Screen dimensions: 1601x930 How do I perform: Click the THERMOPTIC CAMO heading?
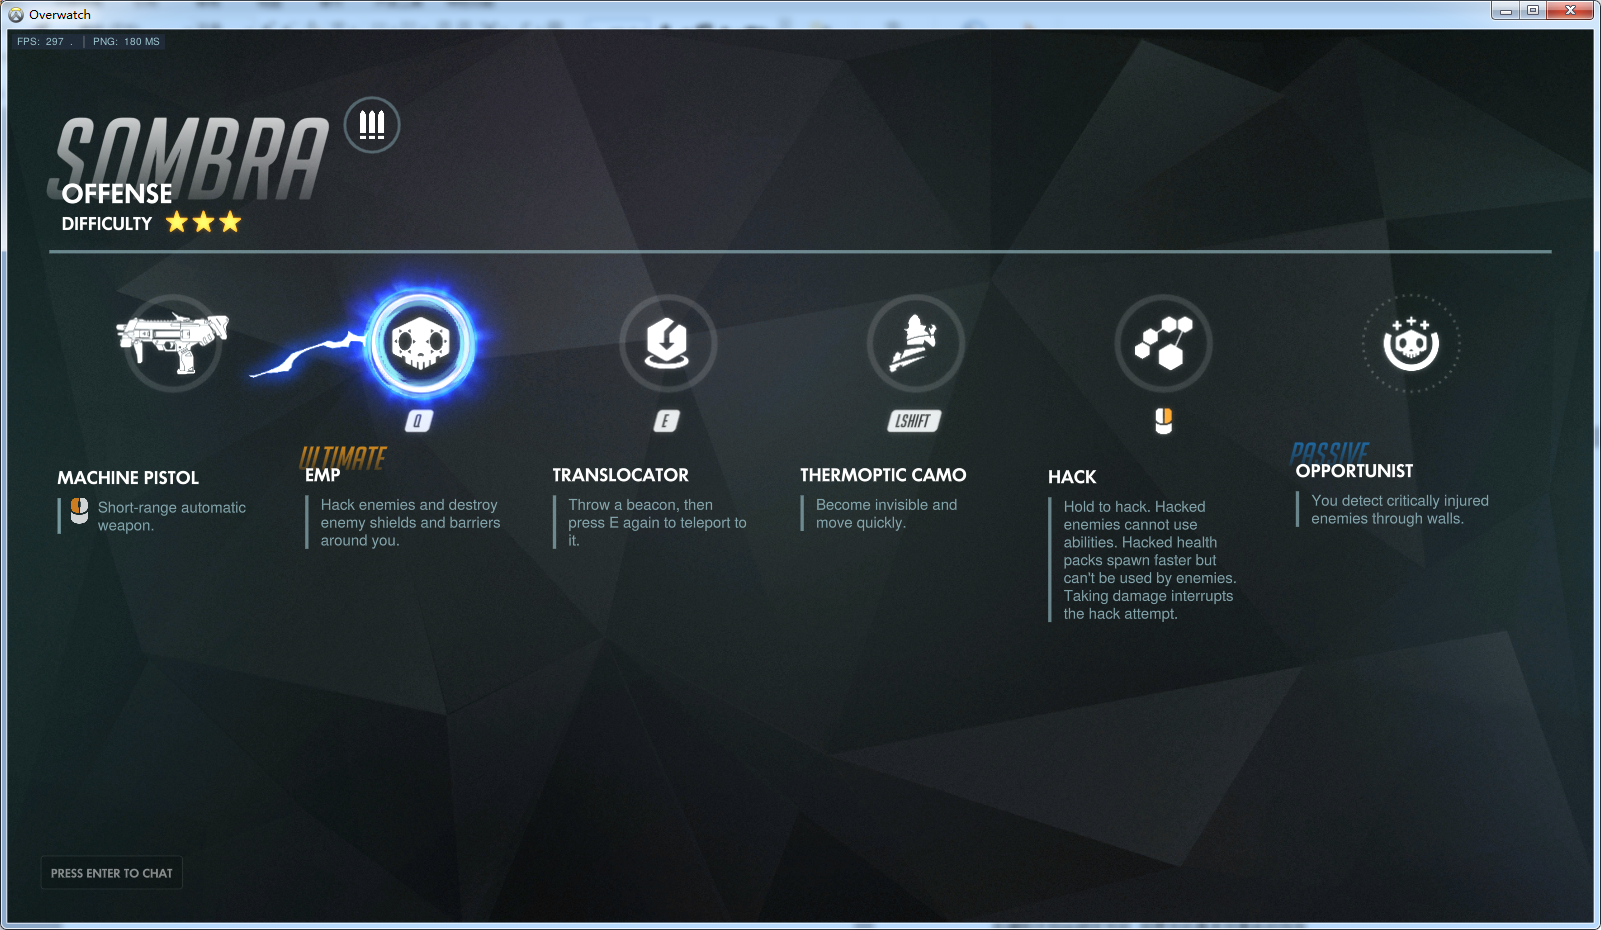tap(883, 475)
